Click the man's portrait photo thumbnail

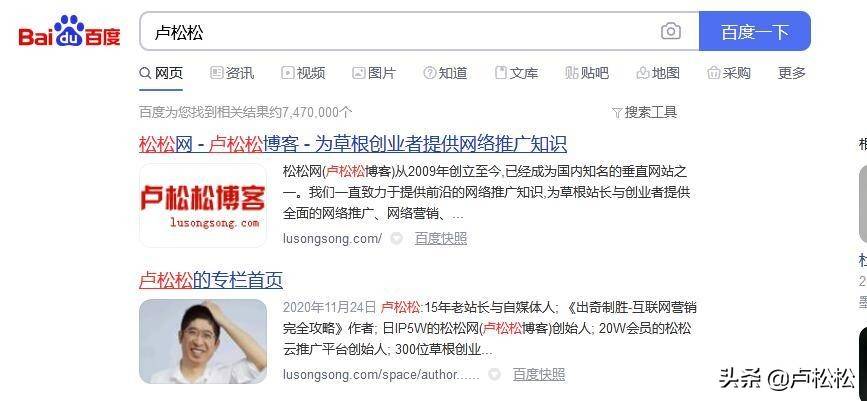(x=203, y=341)
